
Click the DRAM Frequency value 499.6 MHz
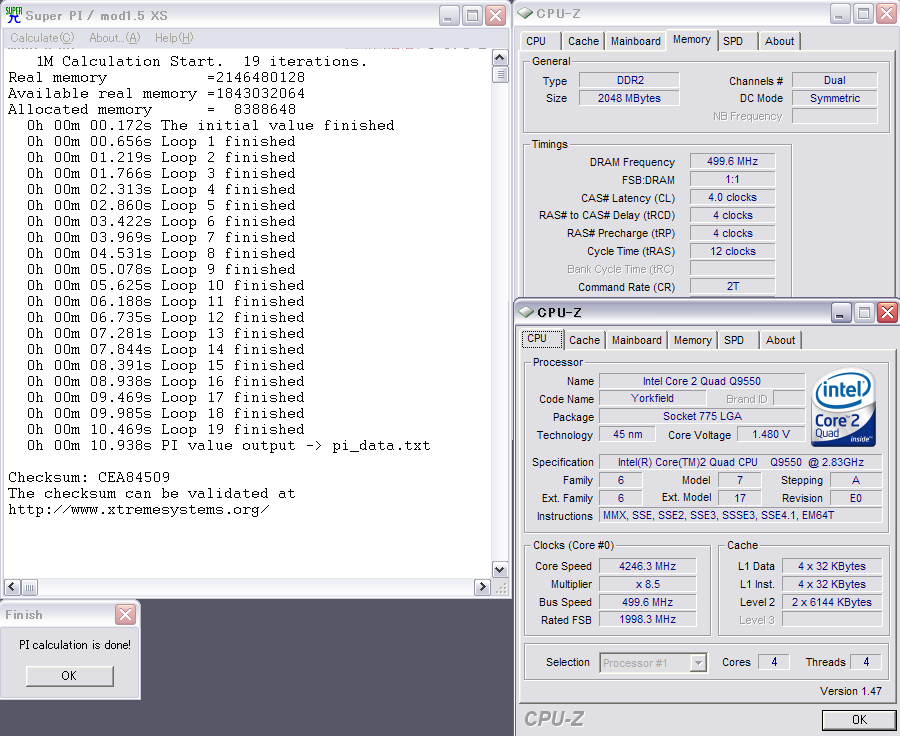(732, 161)
